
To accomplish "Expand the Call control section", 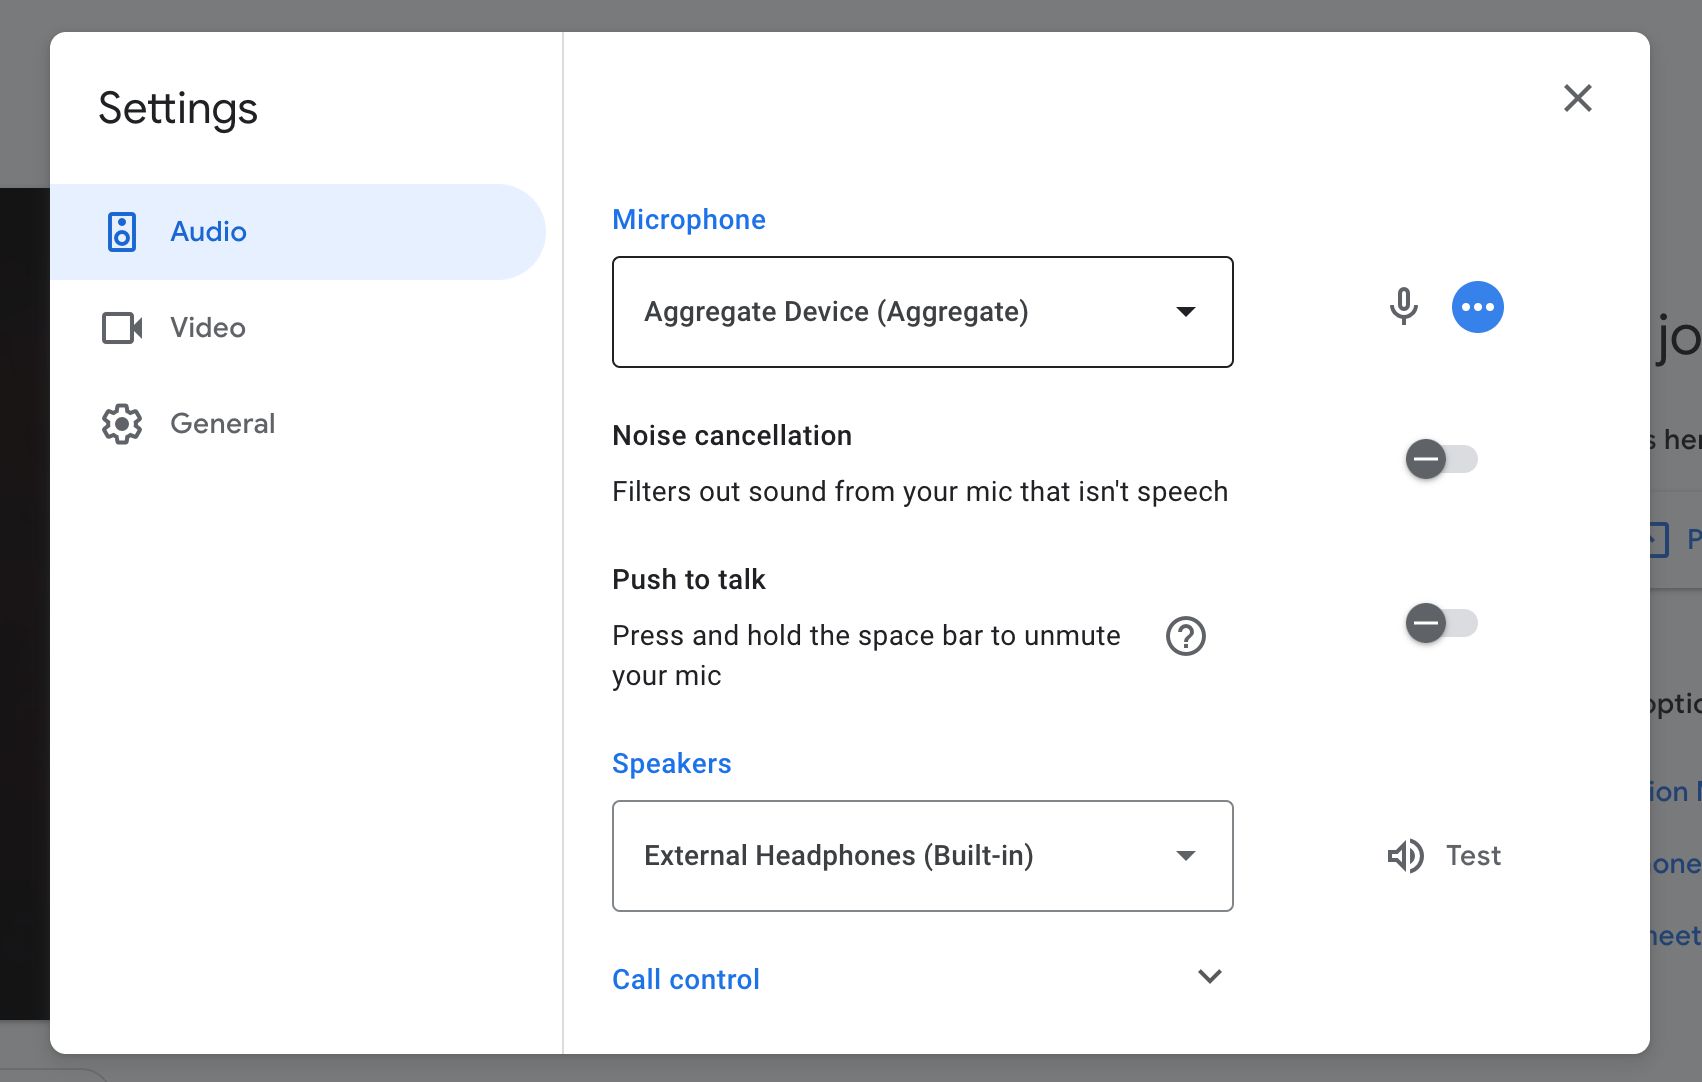I will [x=1210, y=977].
